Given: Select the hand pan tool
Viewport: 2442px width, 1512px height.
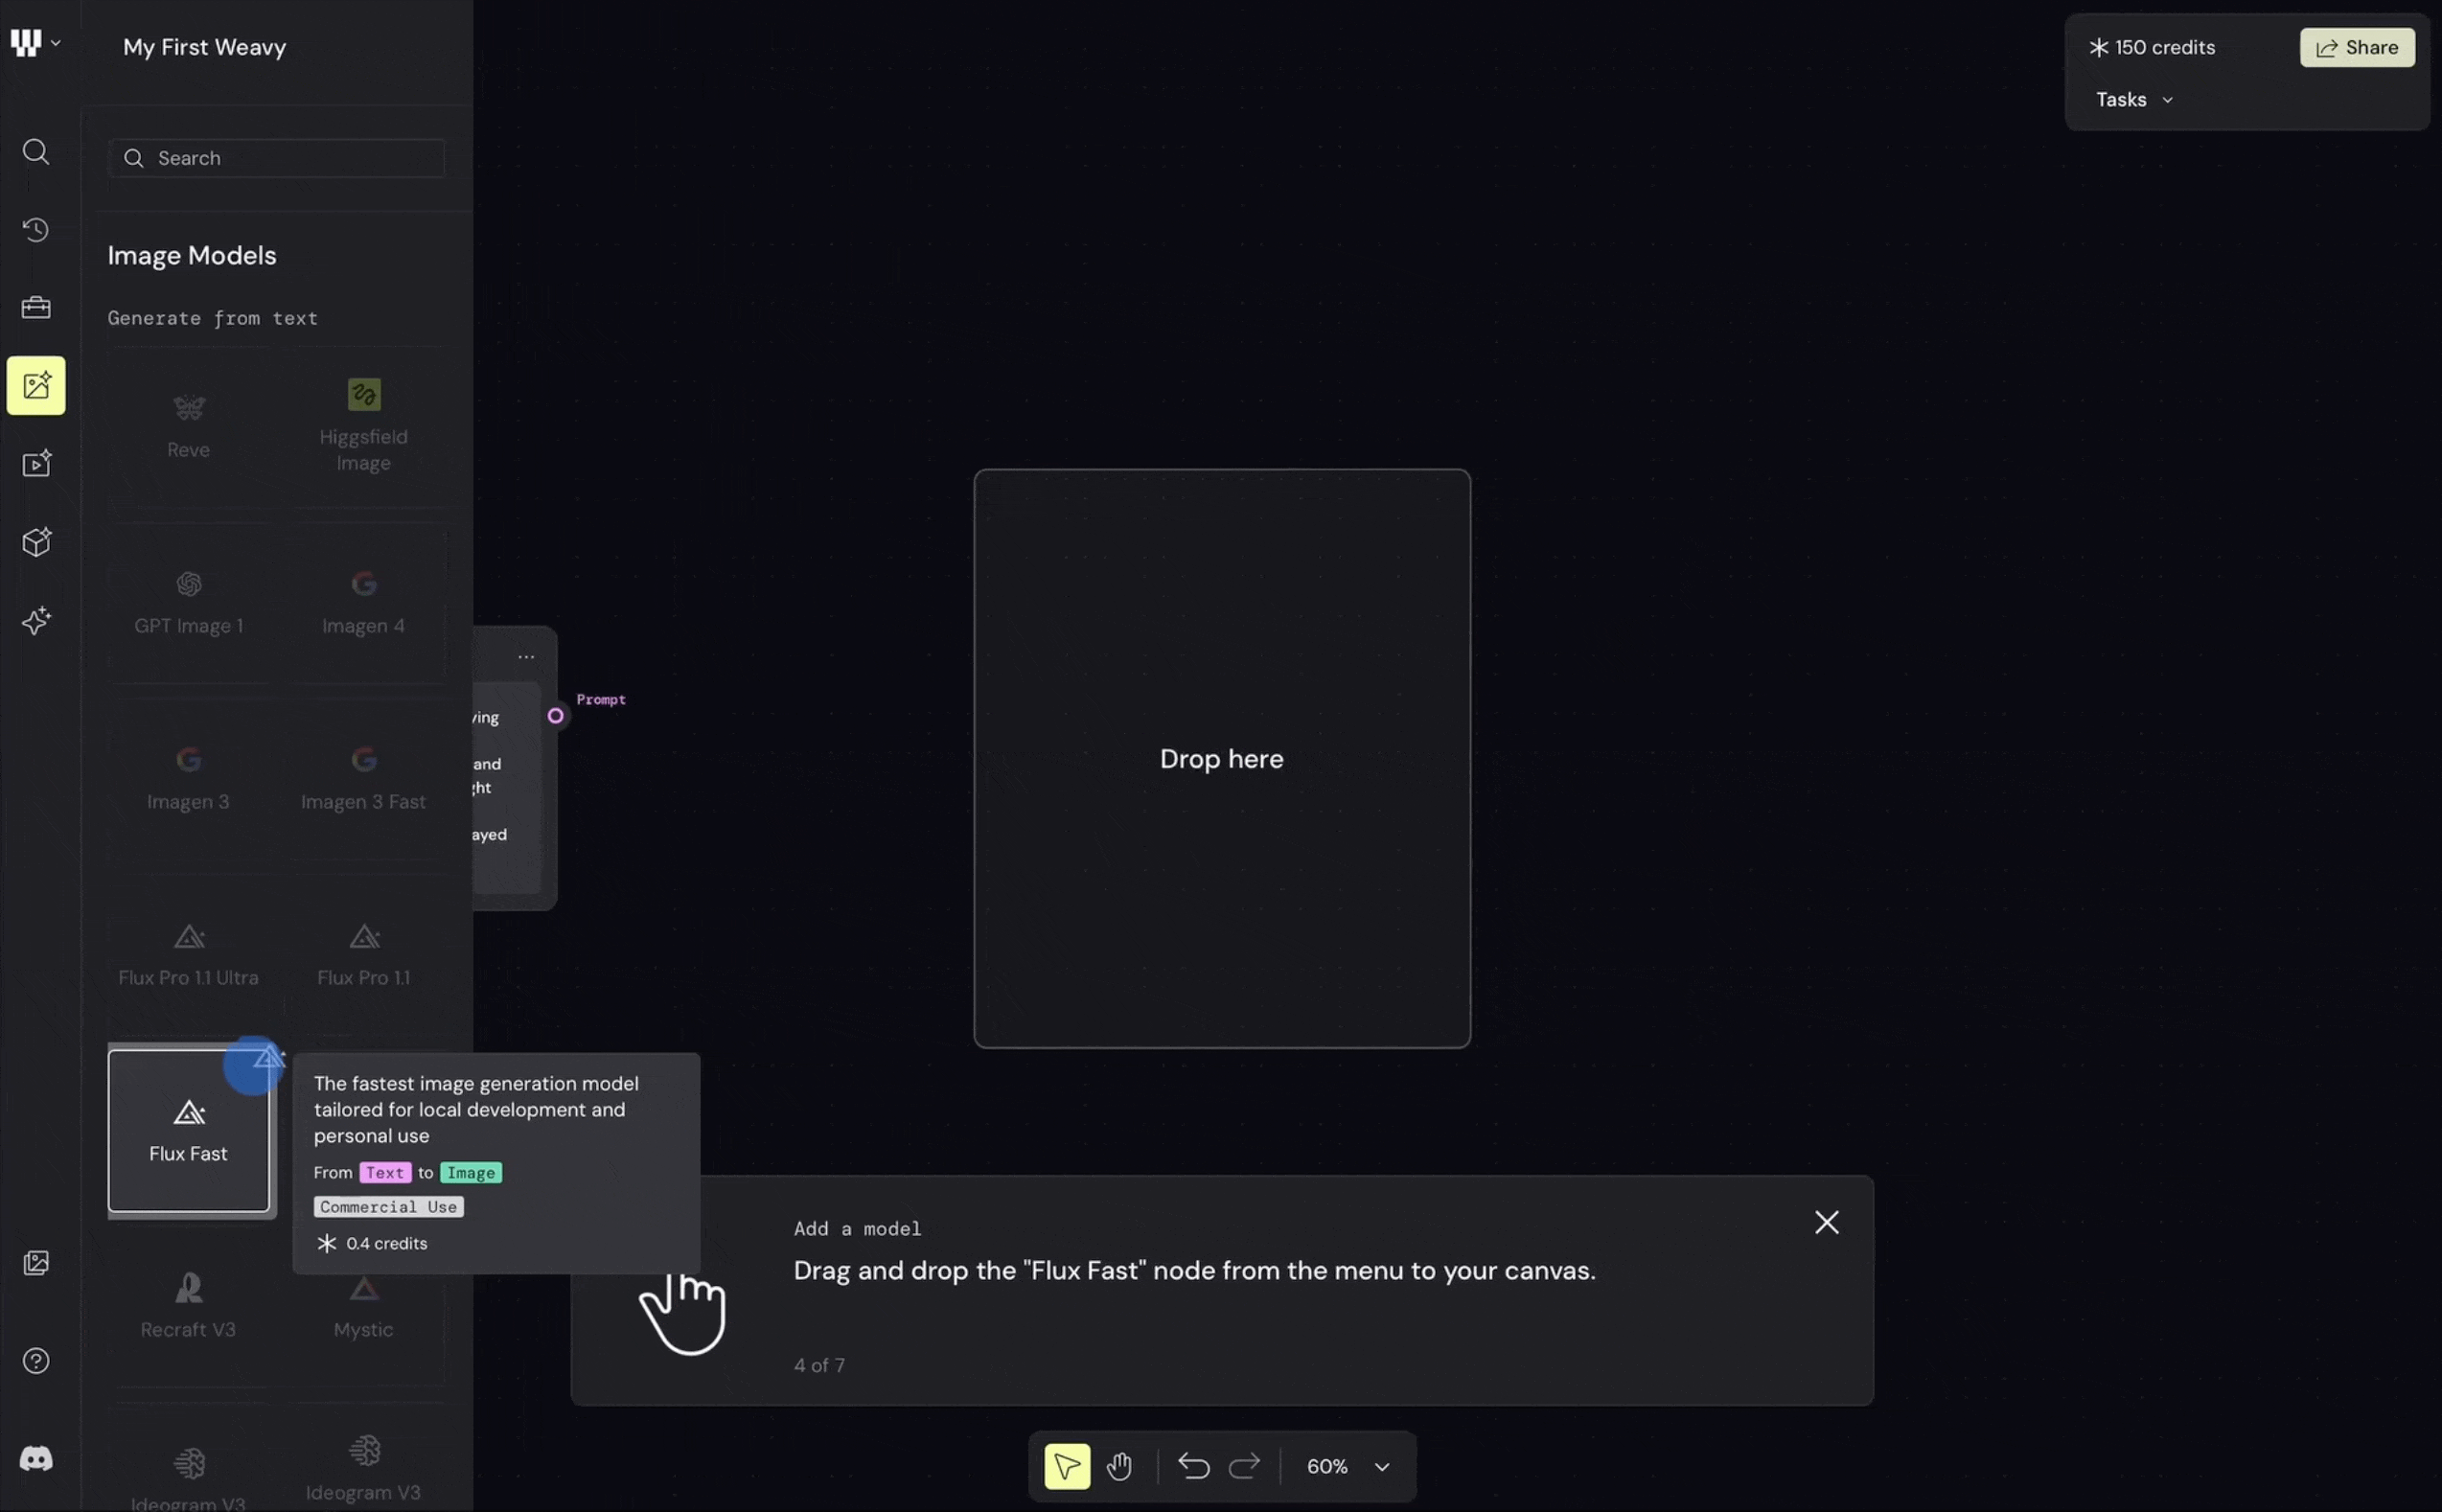Looking at the screenshot, I should pos(1119,1466).
